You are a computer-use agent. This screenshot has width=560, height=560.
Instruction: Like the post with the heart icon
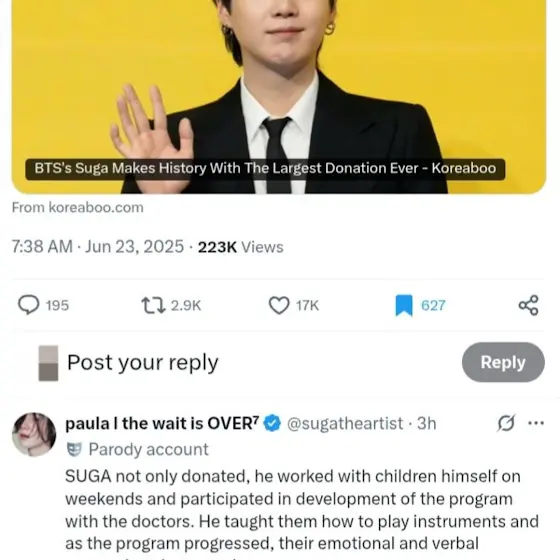(279, 305)
